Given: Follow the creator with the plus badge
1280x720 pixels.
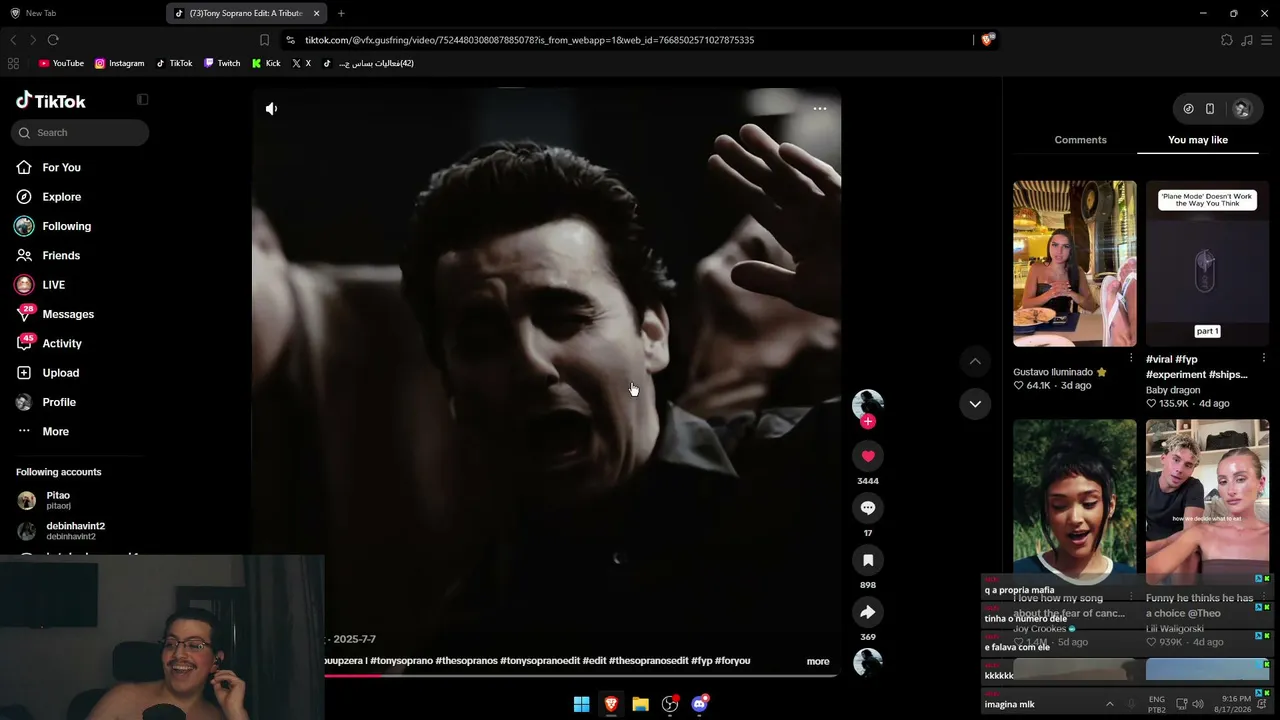Looking at the screenshot, I should click(x=868, y=421).
